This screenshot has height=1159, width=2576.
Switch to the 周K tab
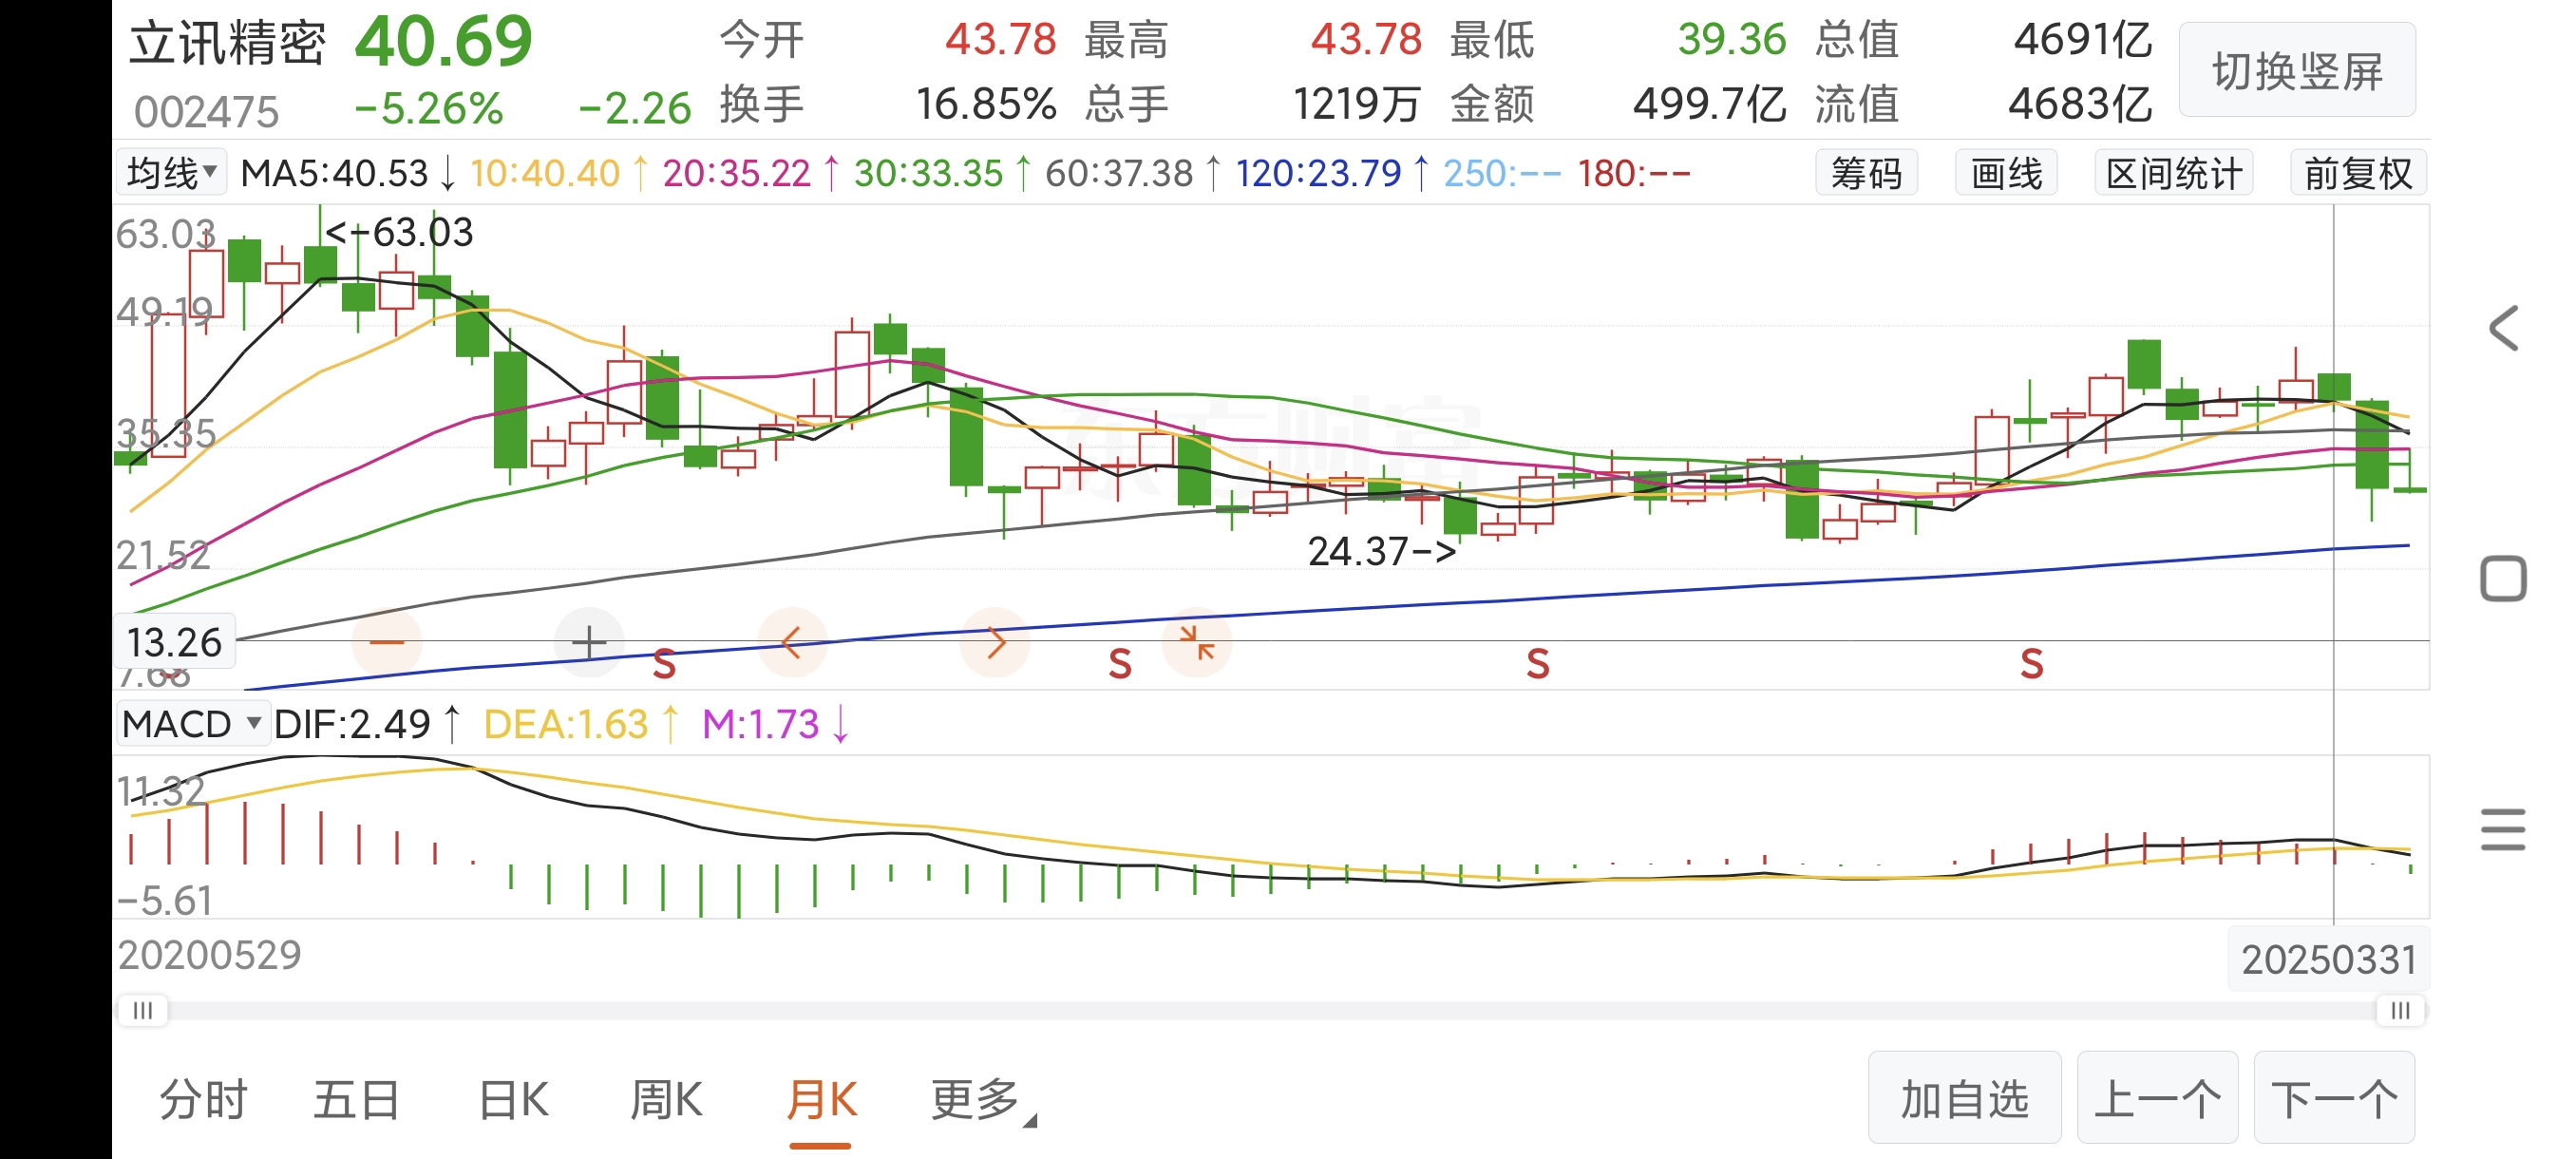tap(666, 1100)
